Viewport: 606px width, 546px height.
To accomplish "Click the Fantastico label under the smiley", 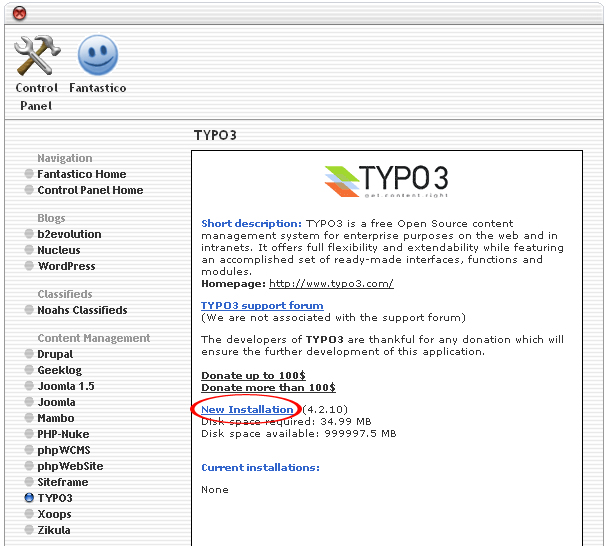I will [98, 88].
